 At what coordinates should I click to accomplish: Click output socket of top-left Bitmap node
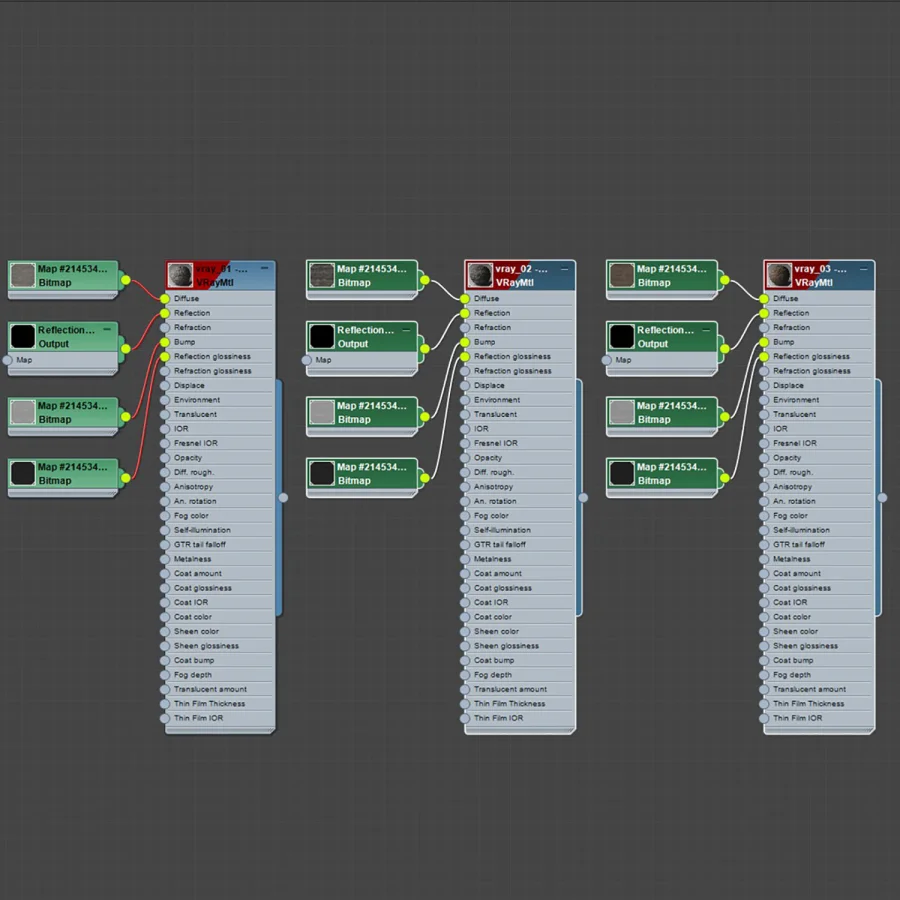[x=126, y=280]
